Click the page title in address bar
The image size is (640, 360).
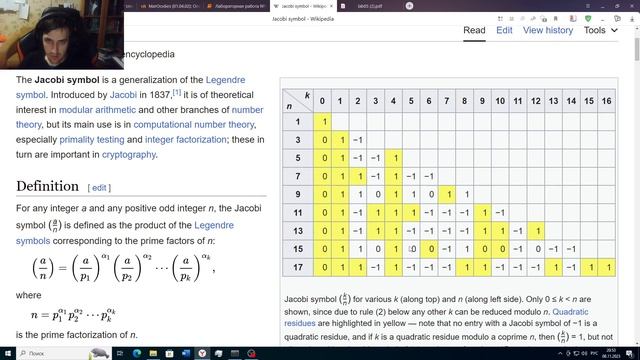303,19
